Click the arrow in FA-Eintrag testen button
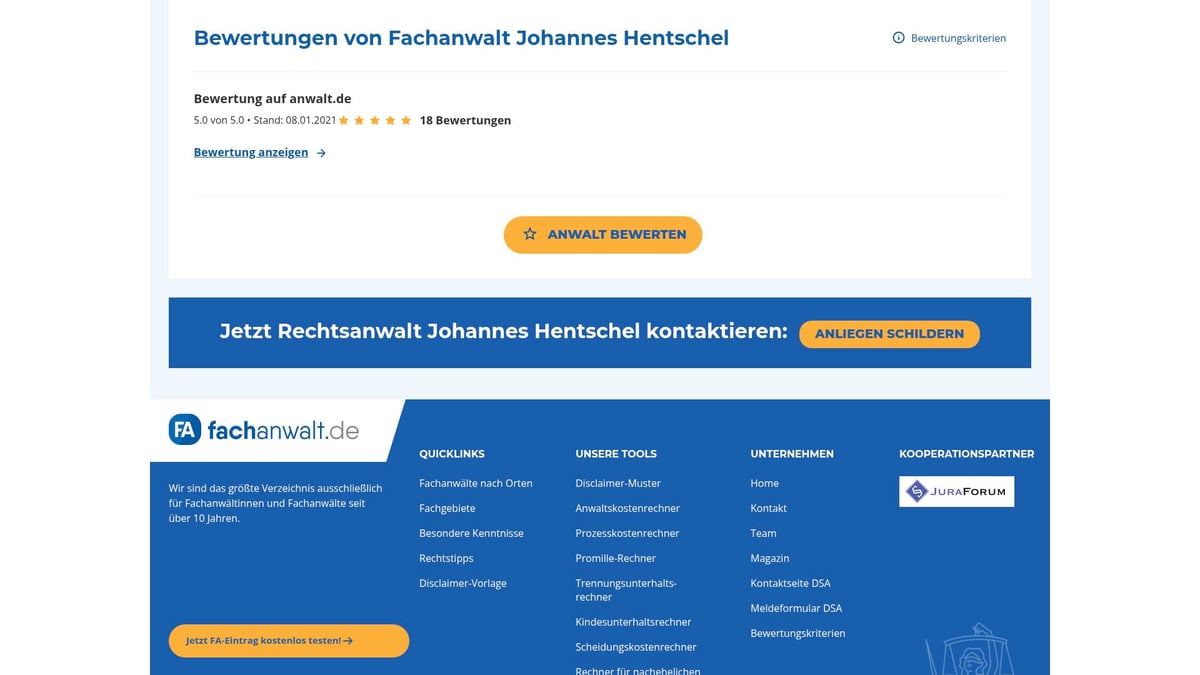Image resolution: width=1200 pixels, height=675 pixels. 348,641
